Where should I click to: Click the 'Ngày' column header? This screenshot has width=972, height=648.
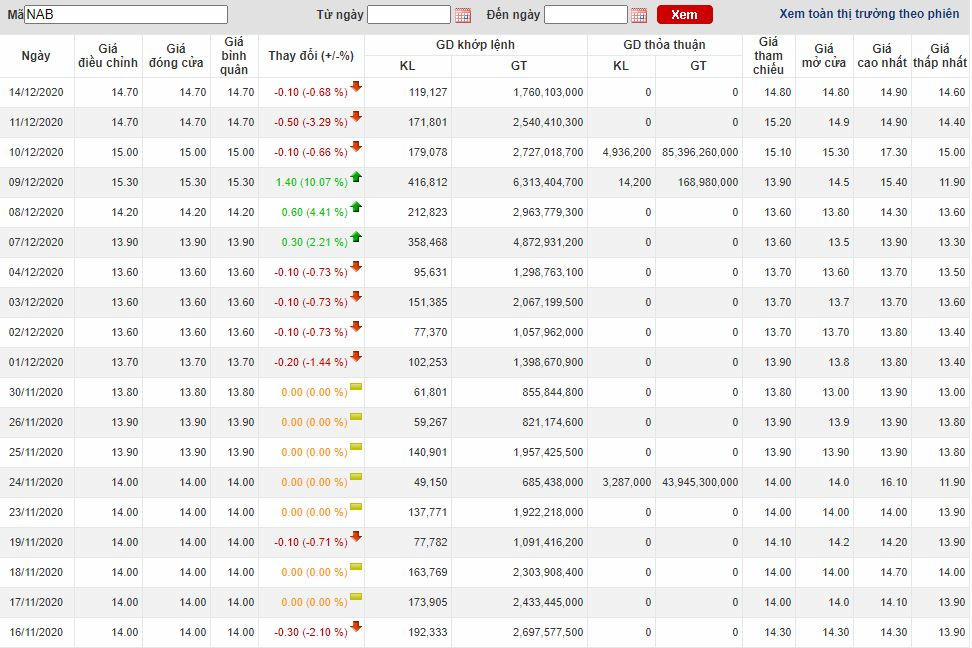(x=37, y=56)
